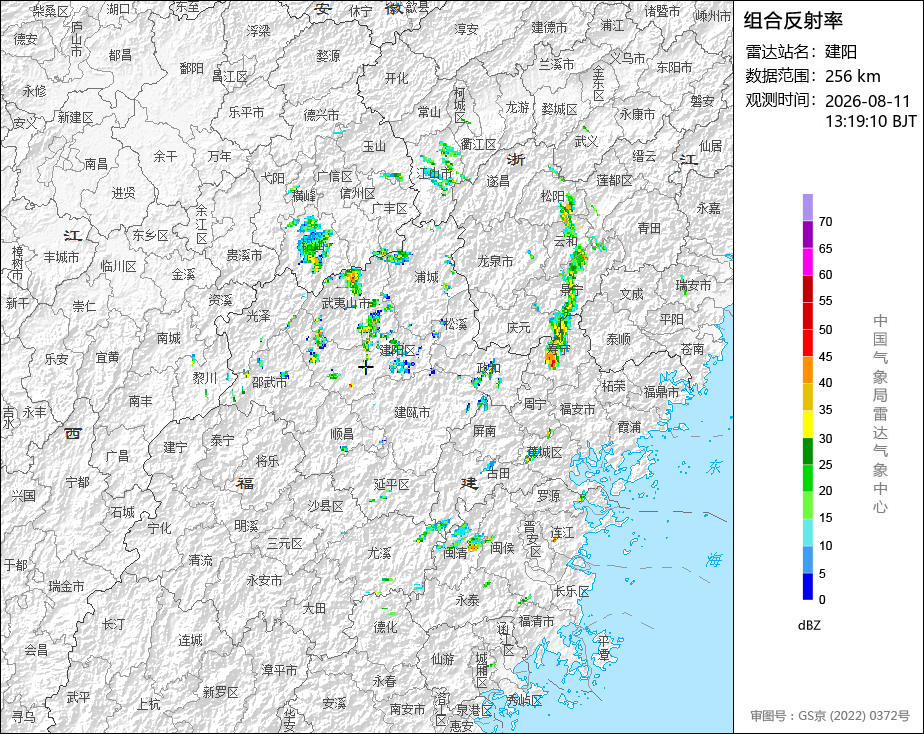This screenshot has height=734, width=924.
Task: Select the 开化 label
Action: [x=396, y=78]
